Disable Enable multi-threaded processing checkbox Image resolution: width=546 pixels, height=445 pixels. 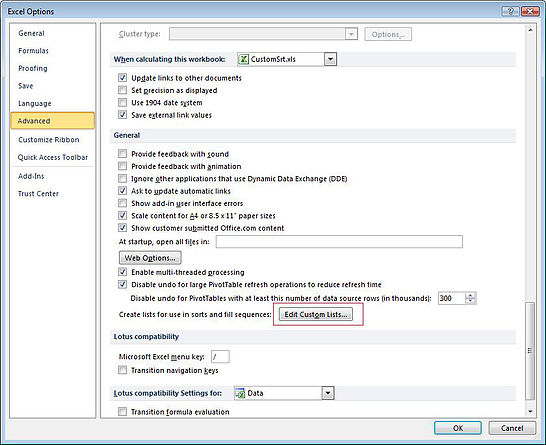[x=123, y=272]
